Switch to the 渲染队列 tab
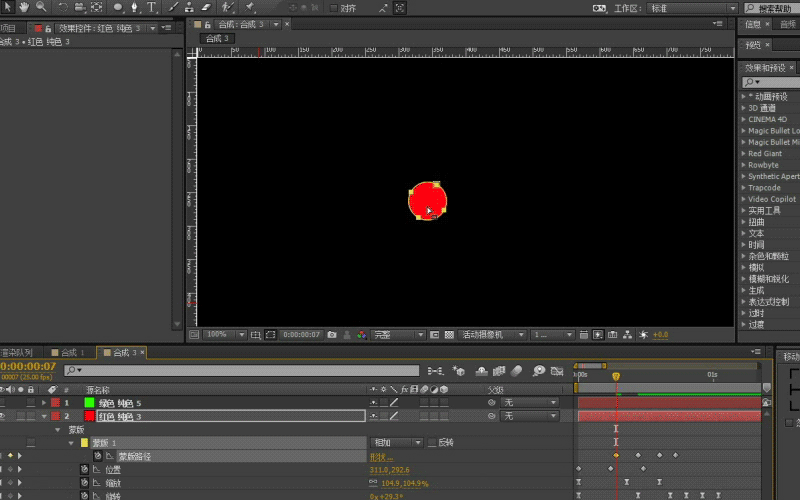The width and height of the screenshot is (800, 500). [16, 353]
